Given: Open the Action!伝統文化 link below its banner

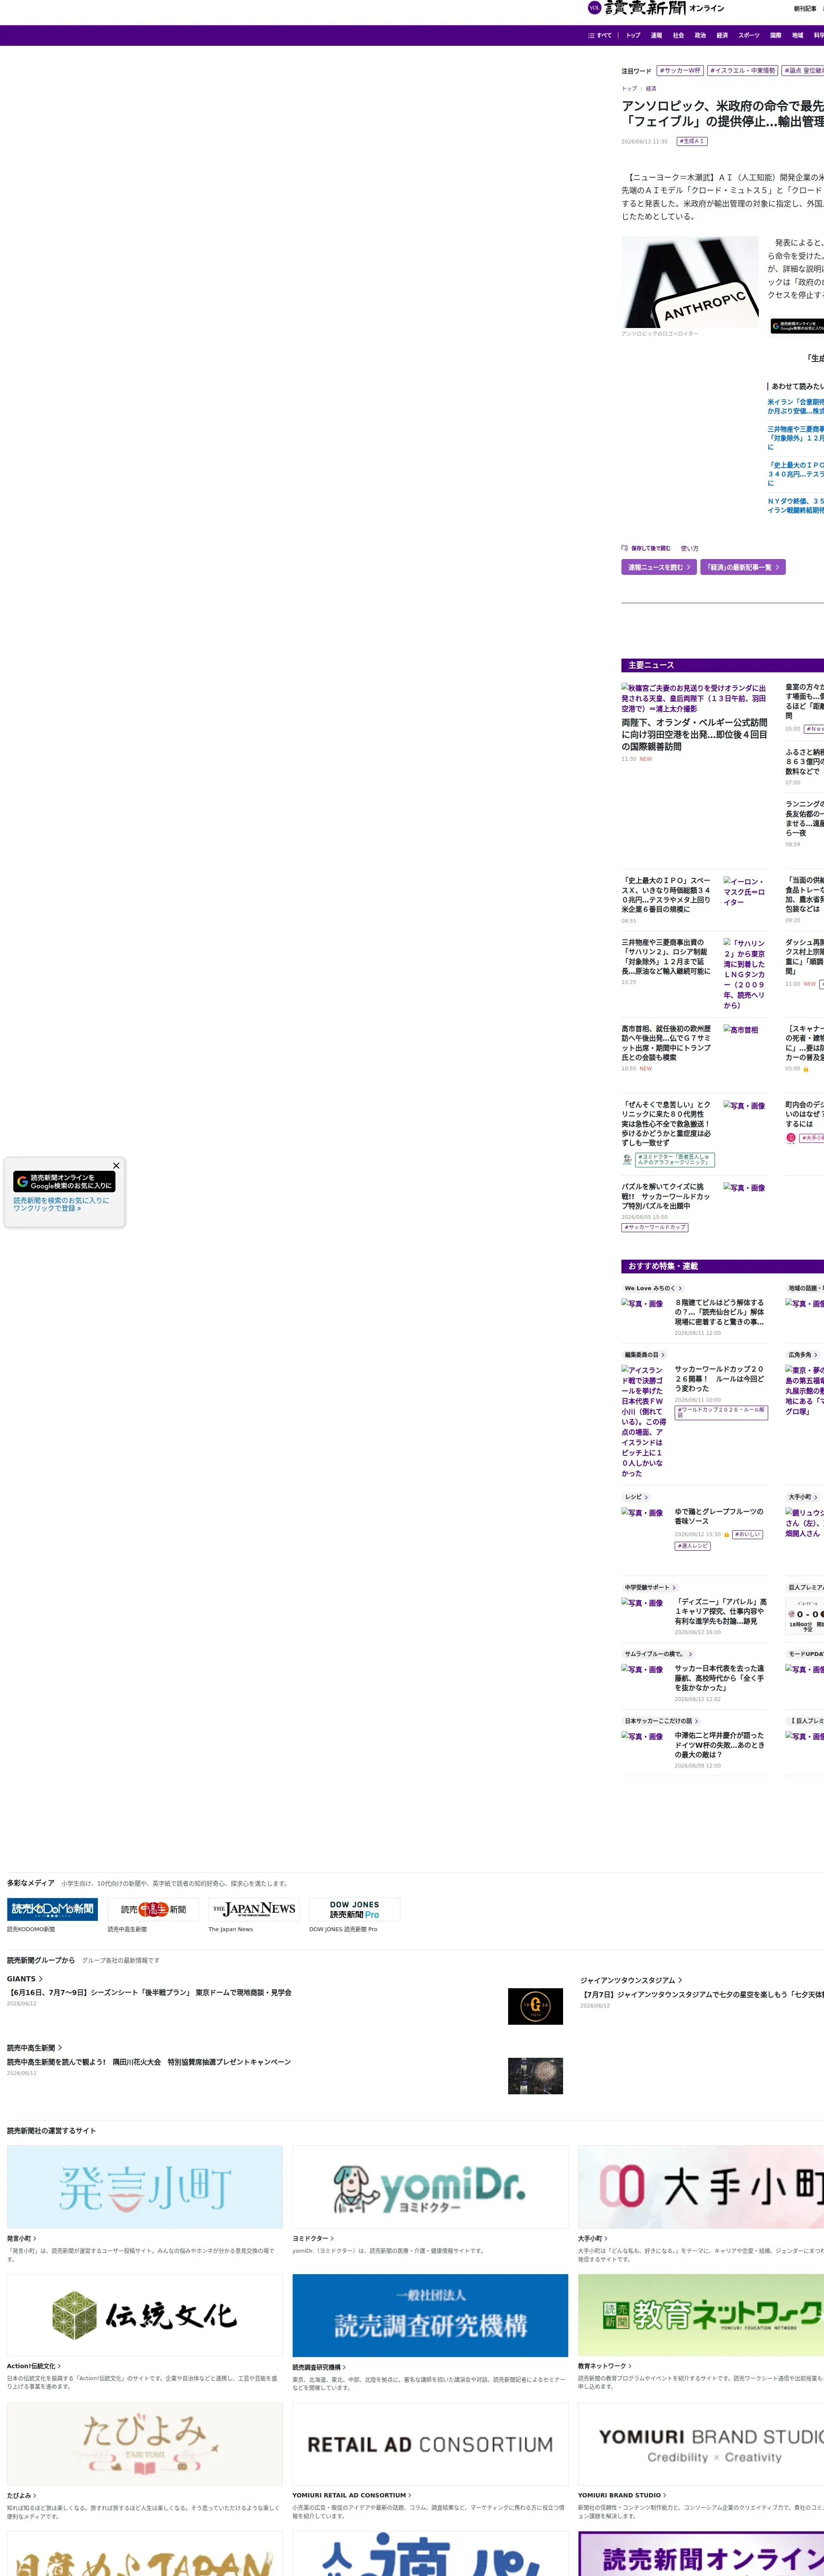Looking at the screenshot, I should pyautogui.click(x=34, y=2366).
